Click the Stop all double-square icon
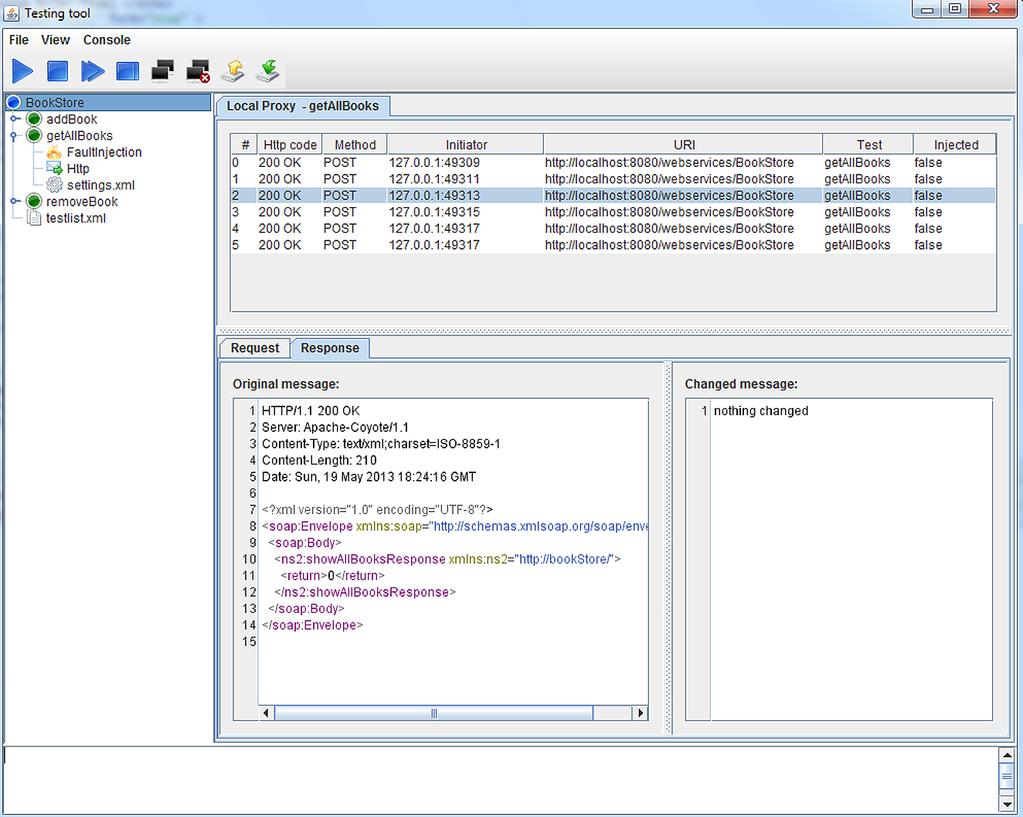This screenshot has height=817, width=1023. coord(127,71)
